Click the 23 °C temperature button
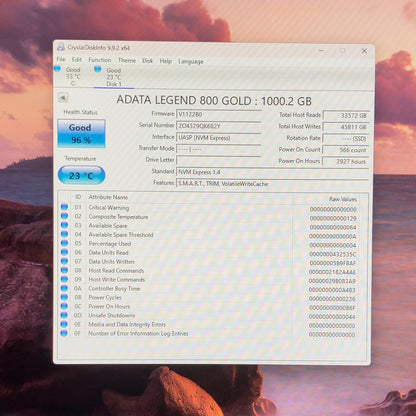The width and height of the screenshot is (416, 416). 81,175
